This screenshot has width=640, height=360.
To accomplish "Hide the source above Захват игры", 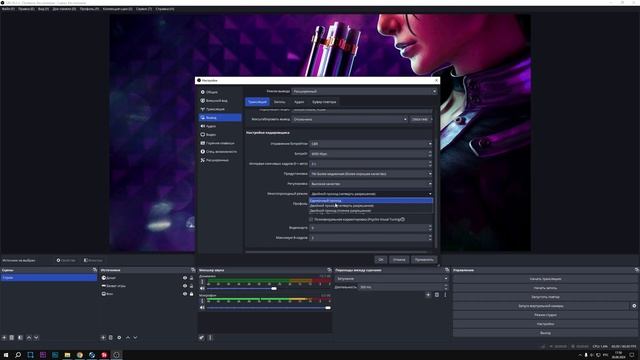I will [x=185, y=278].
